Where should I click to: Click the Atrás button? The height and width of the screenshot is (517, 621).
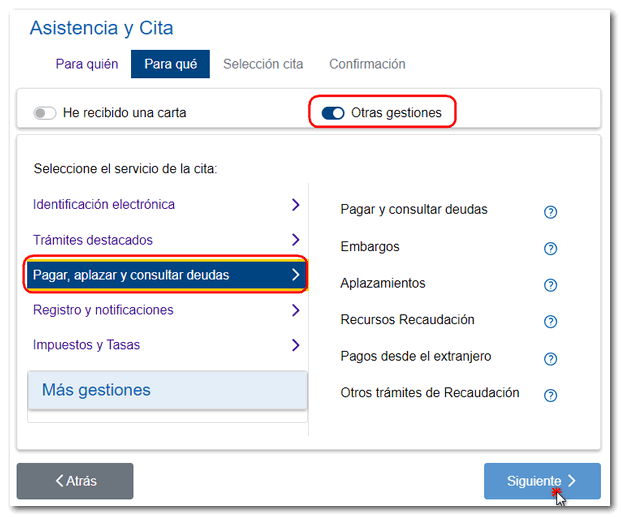click(75, 481)
